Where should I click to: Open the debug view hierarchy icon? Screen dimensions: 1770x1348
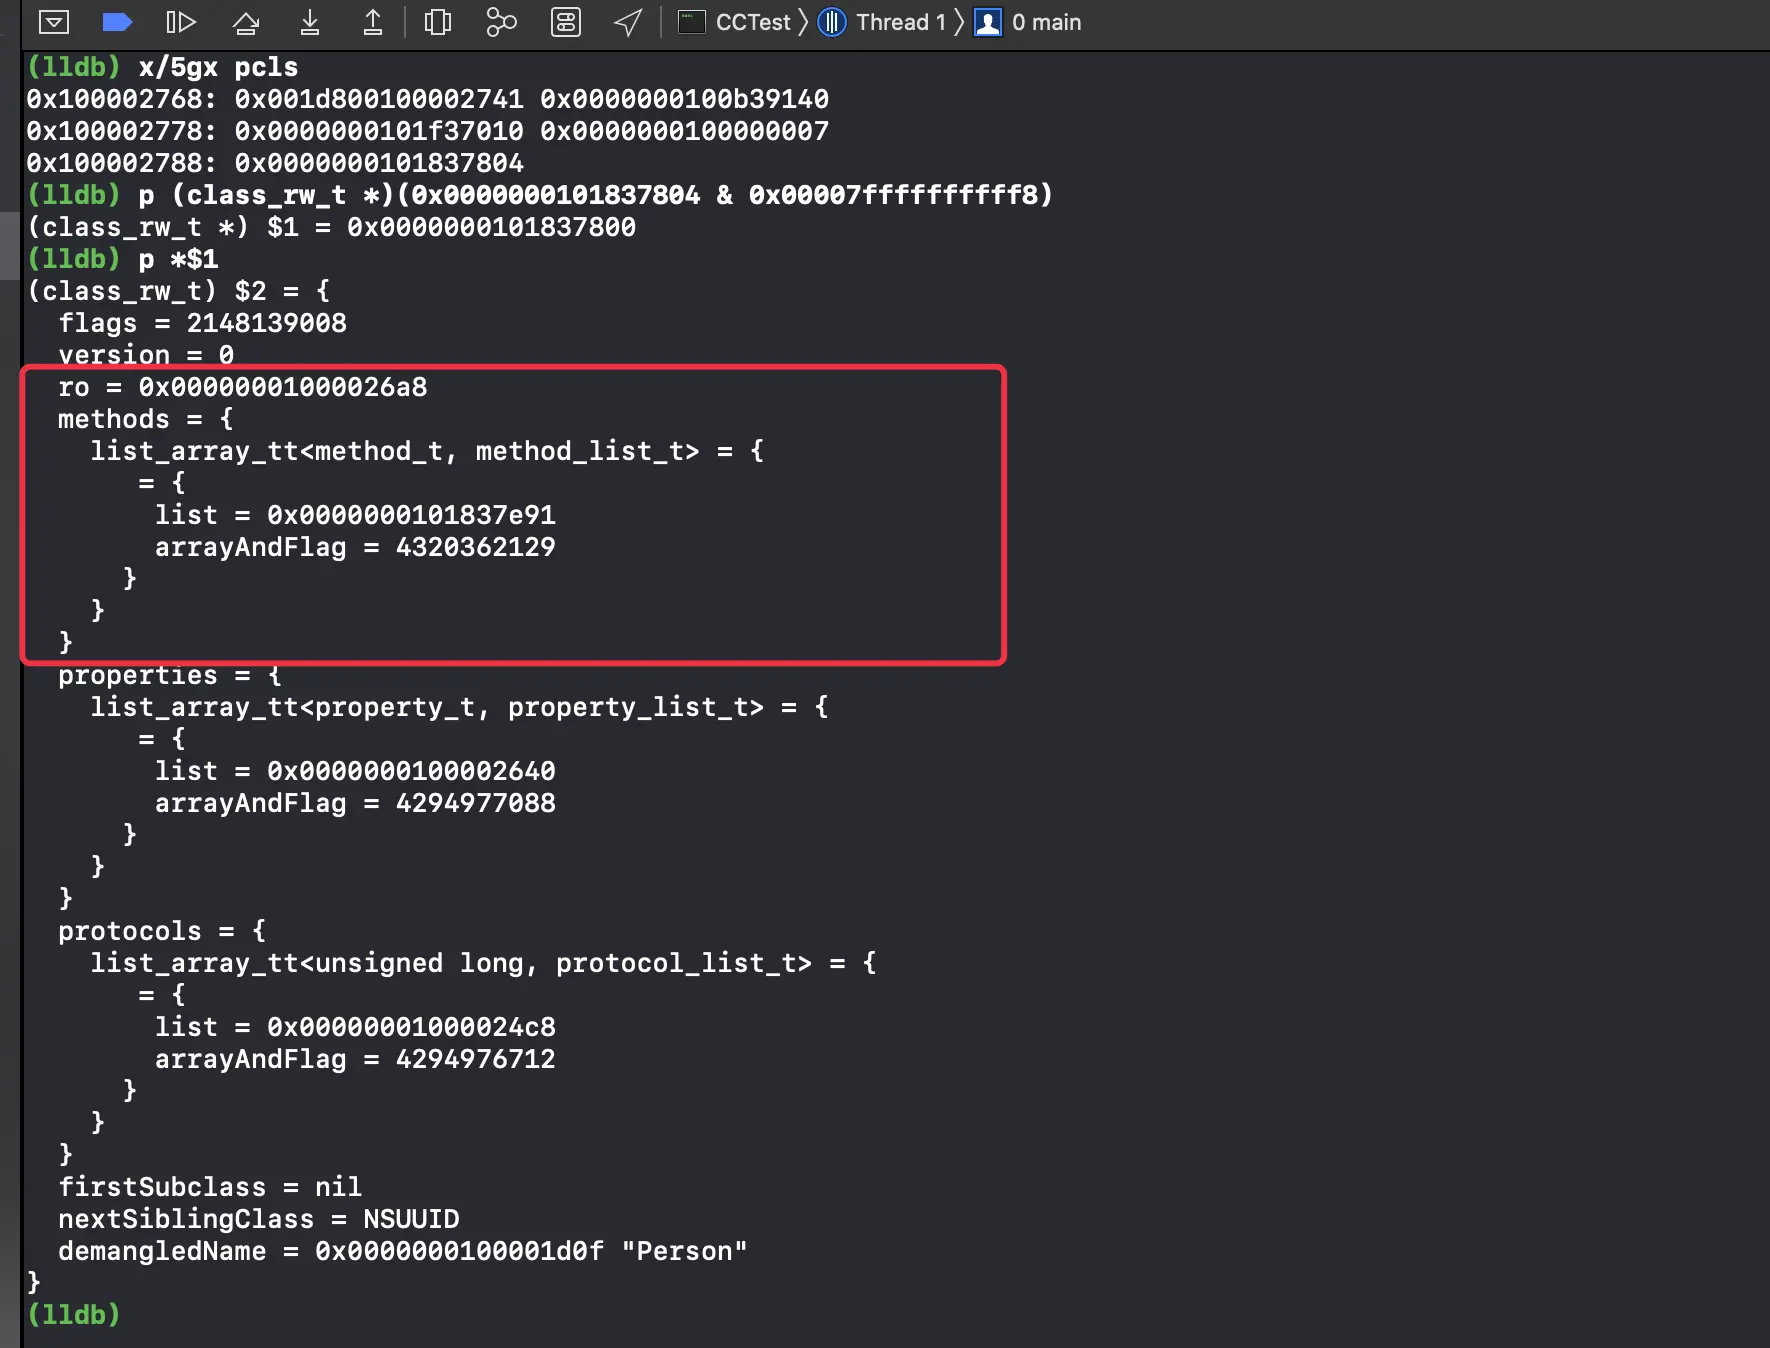tap(438, 22)
